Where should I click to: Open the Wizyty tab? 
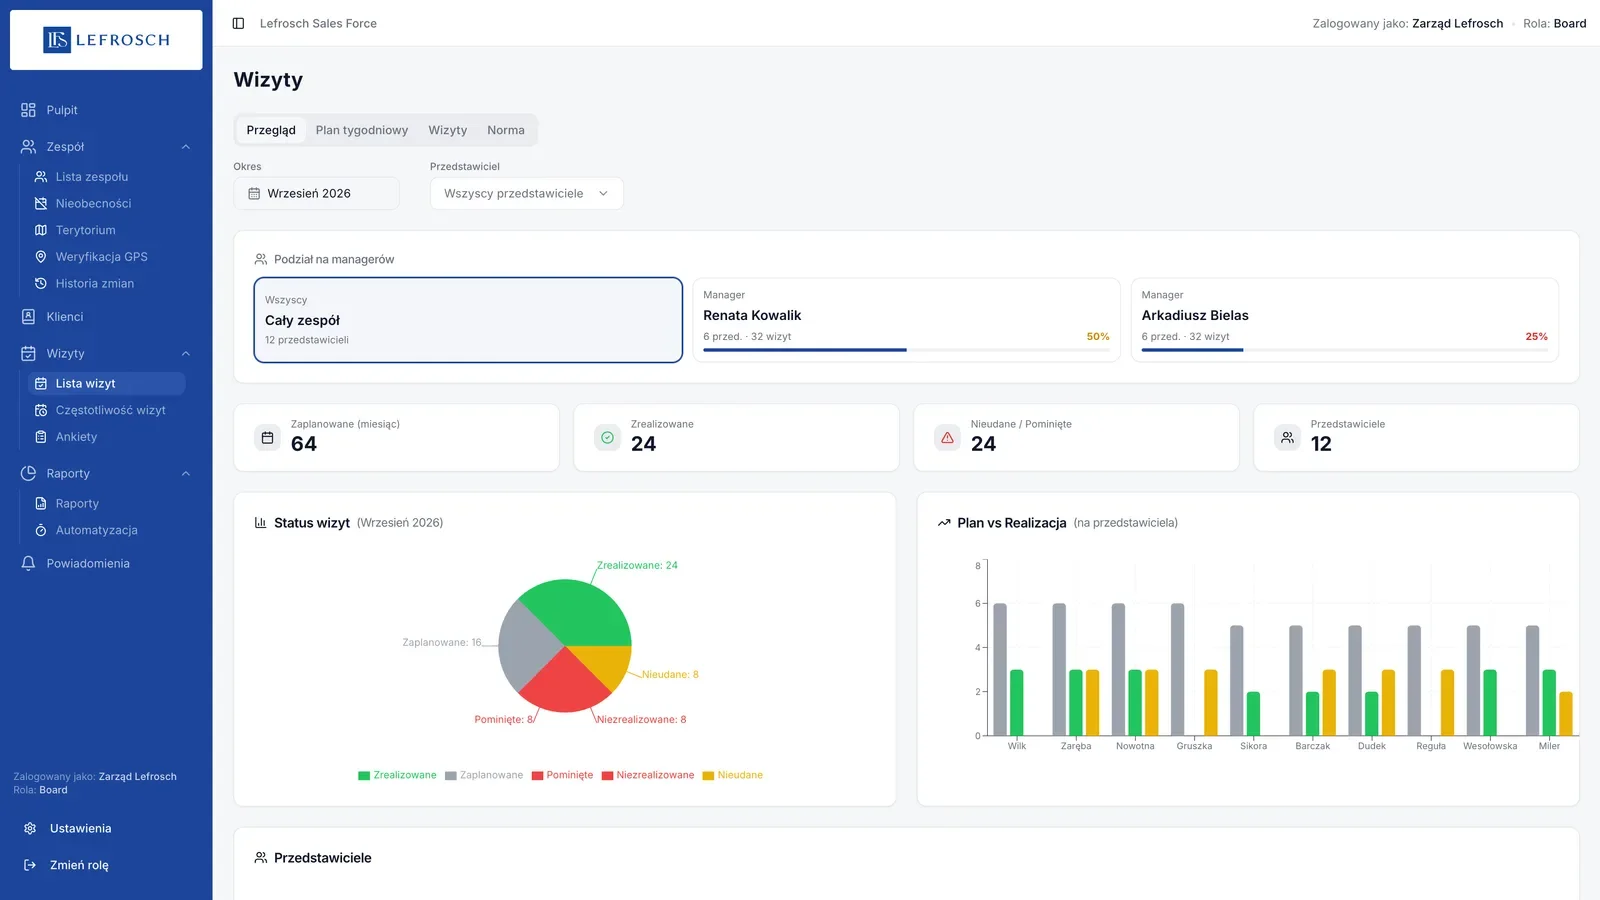pos(447,130)
